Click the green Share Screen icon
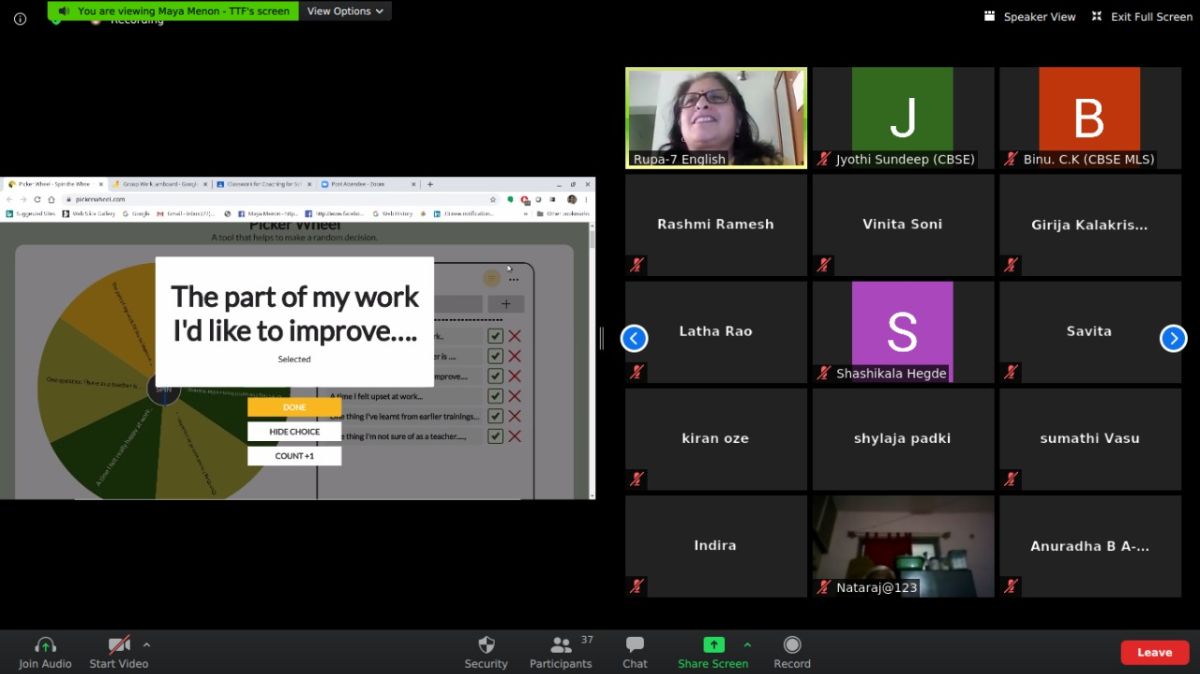The width and height of the screenshot is (1200, 674). [713, 646]
